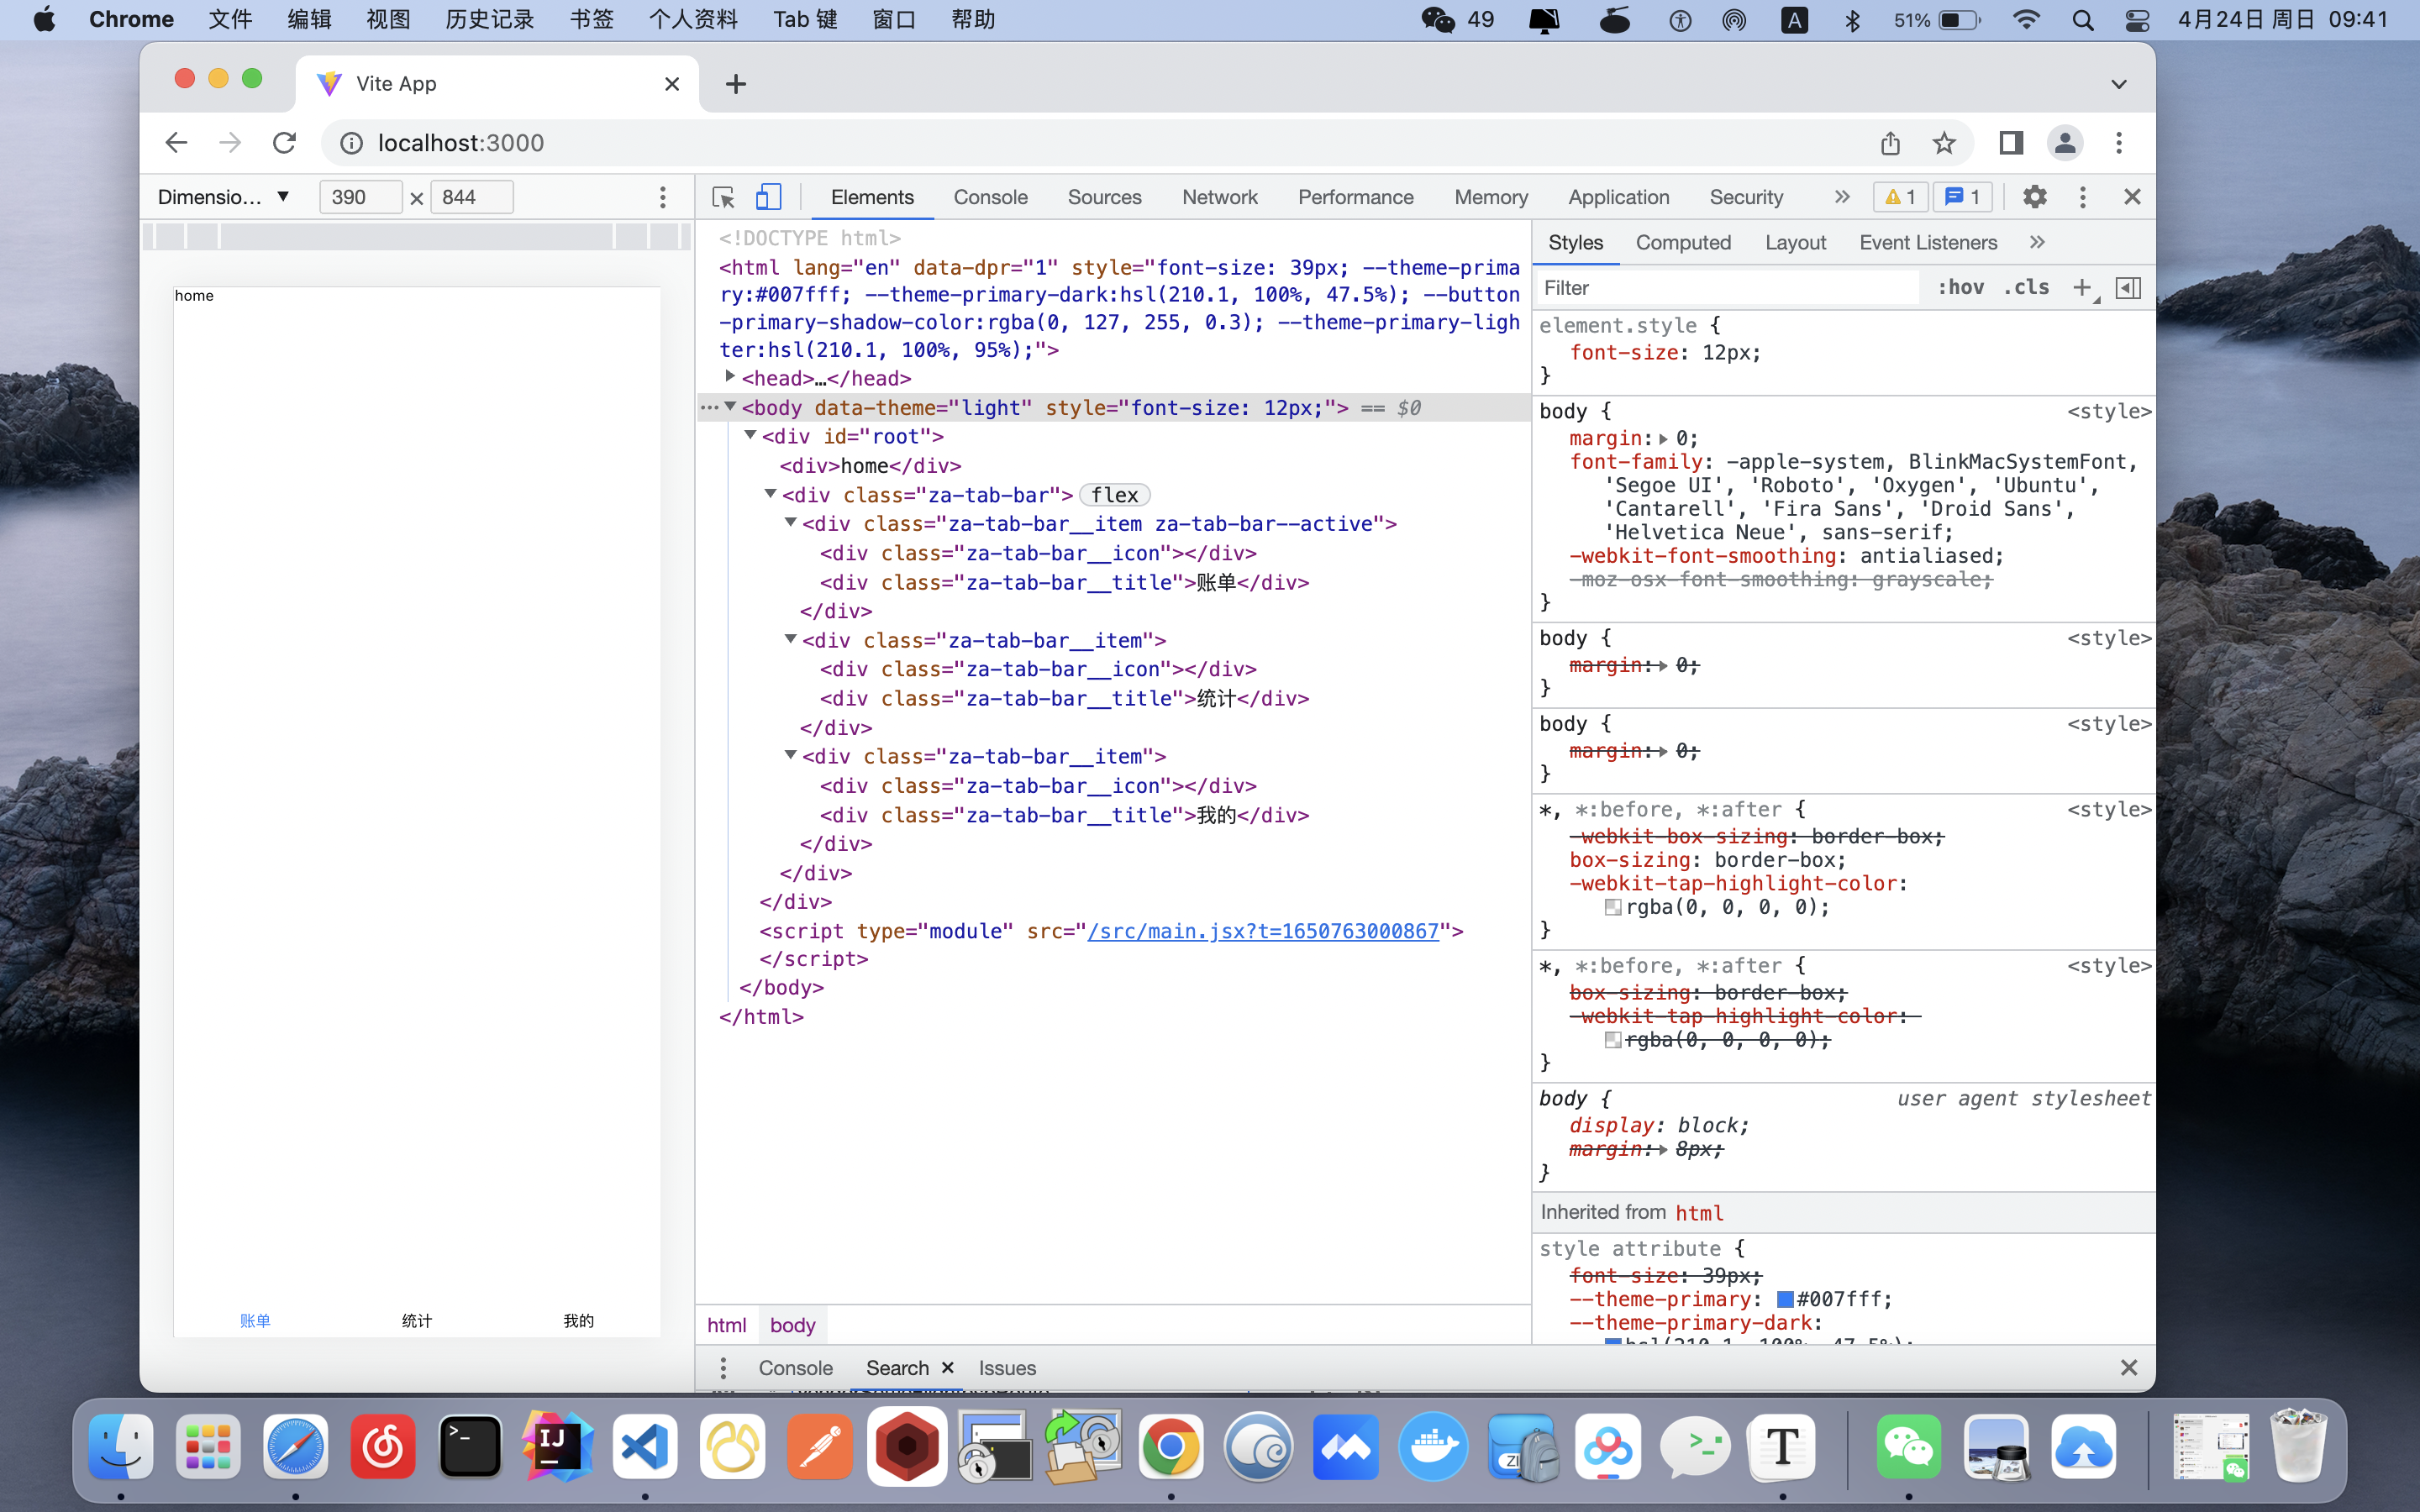Viewport: 2420px width, 1512px height.
Task: Show more DevTools tabs chevron
Action: 1842,197
